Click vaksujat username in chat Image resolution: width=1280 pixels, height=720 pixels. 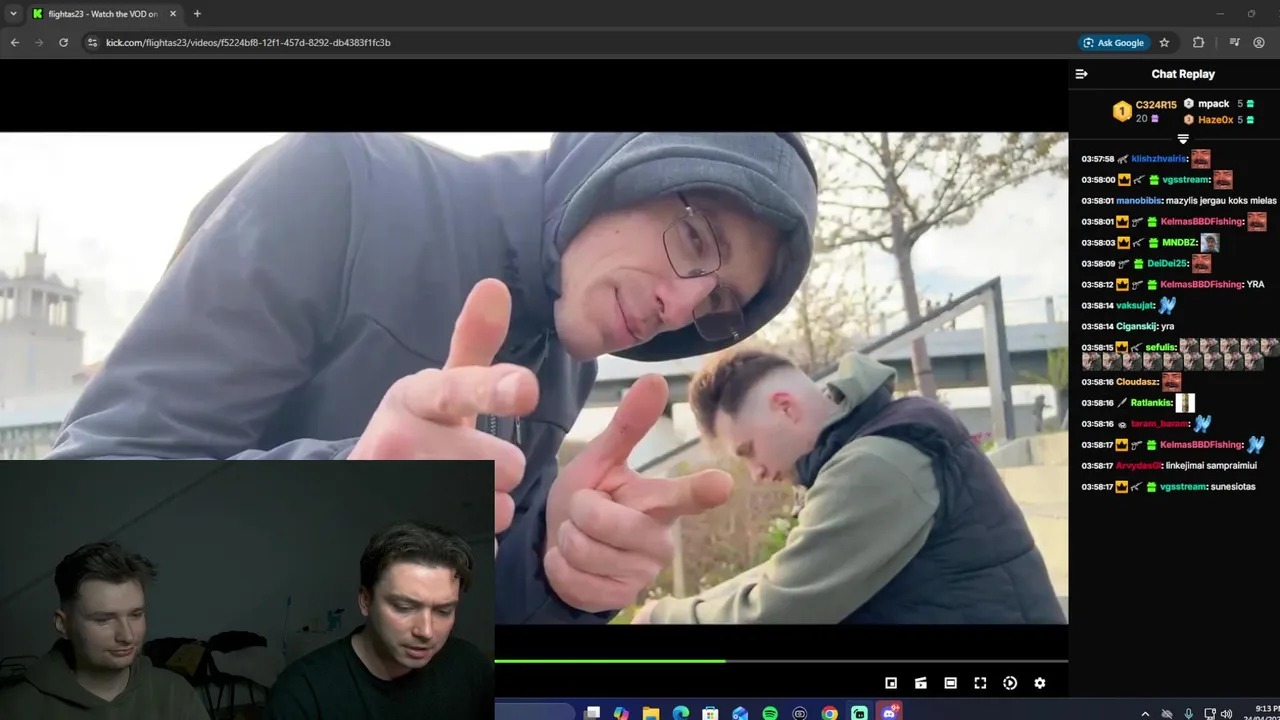pos(1135,306)
